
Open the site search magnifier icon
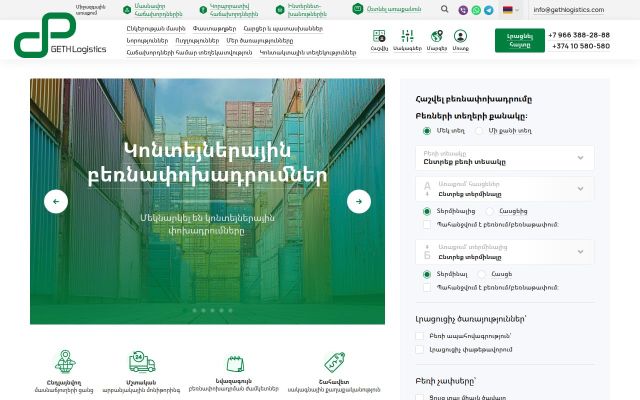click(x=444, y=9)
